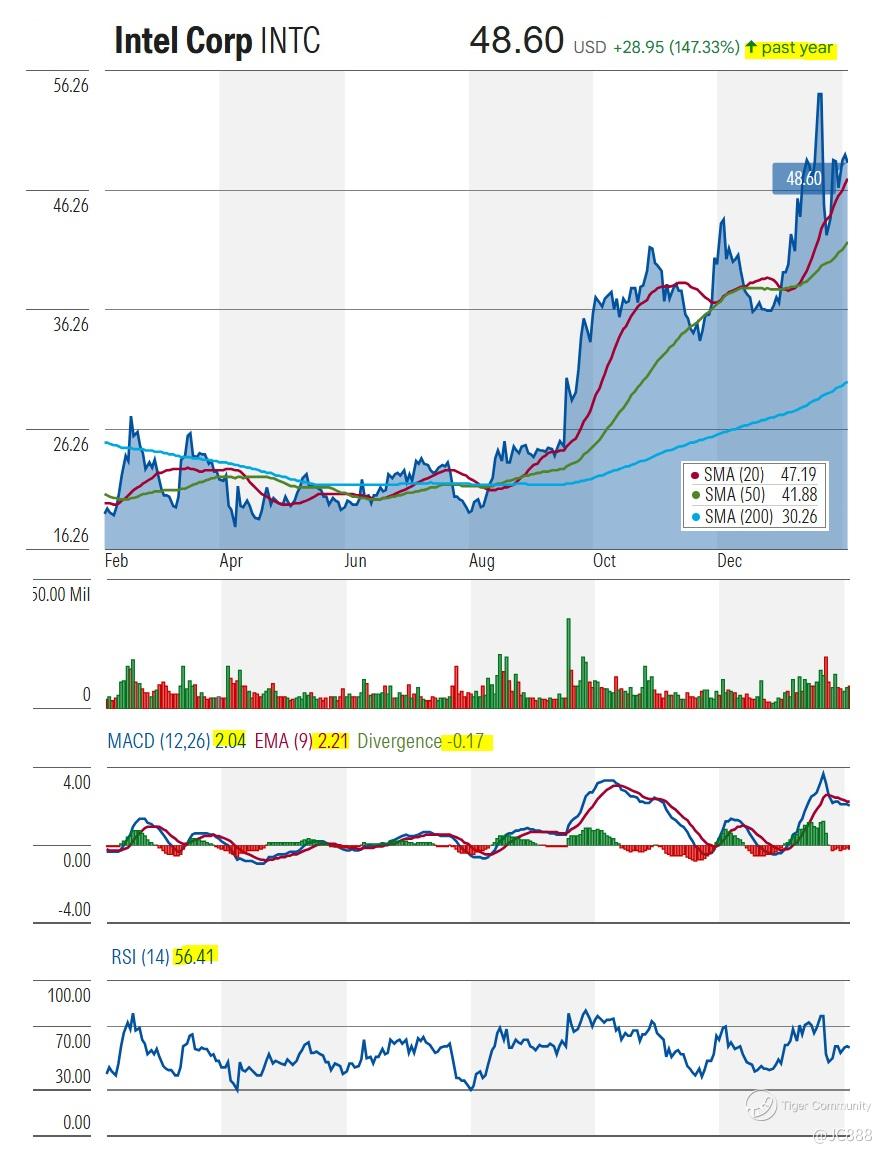
Task: Click the MACD 4.00 axis label
Action: click(77, 782)
